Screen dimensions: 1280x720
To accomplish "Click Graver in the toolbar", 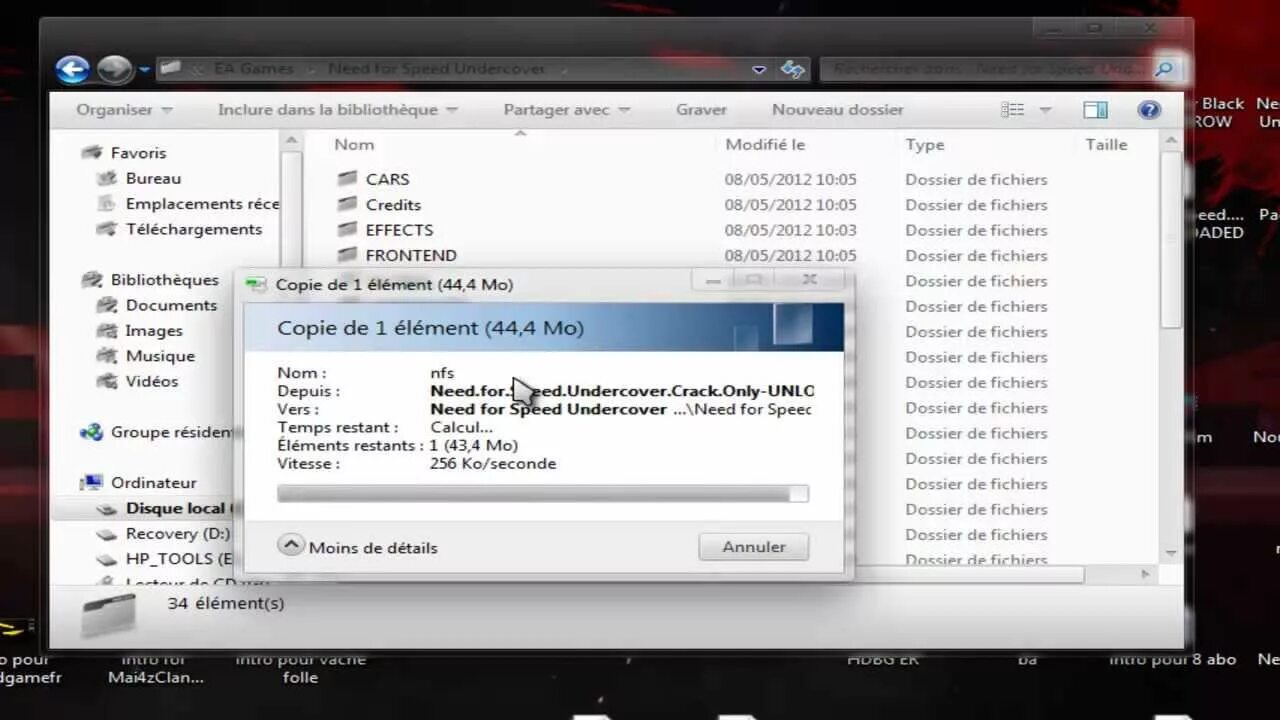I will coord(701,110).
